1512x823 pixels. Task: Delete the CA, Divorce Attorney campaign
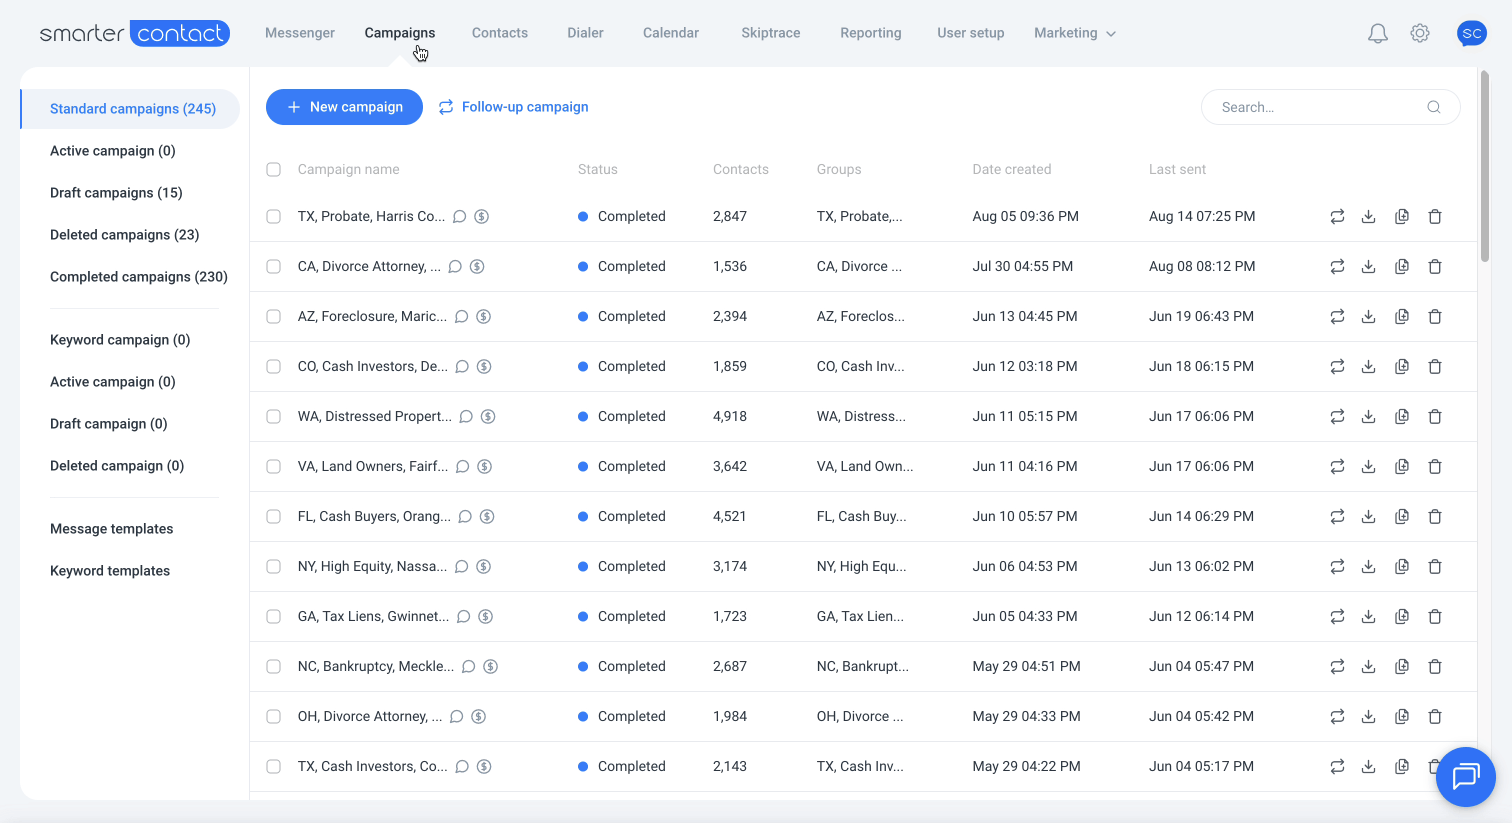click(x=1435, y=266)
